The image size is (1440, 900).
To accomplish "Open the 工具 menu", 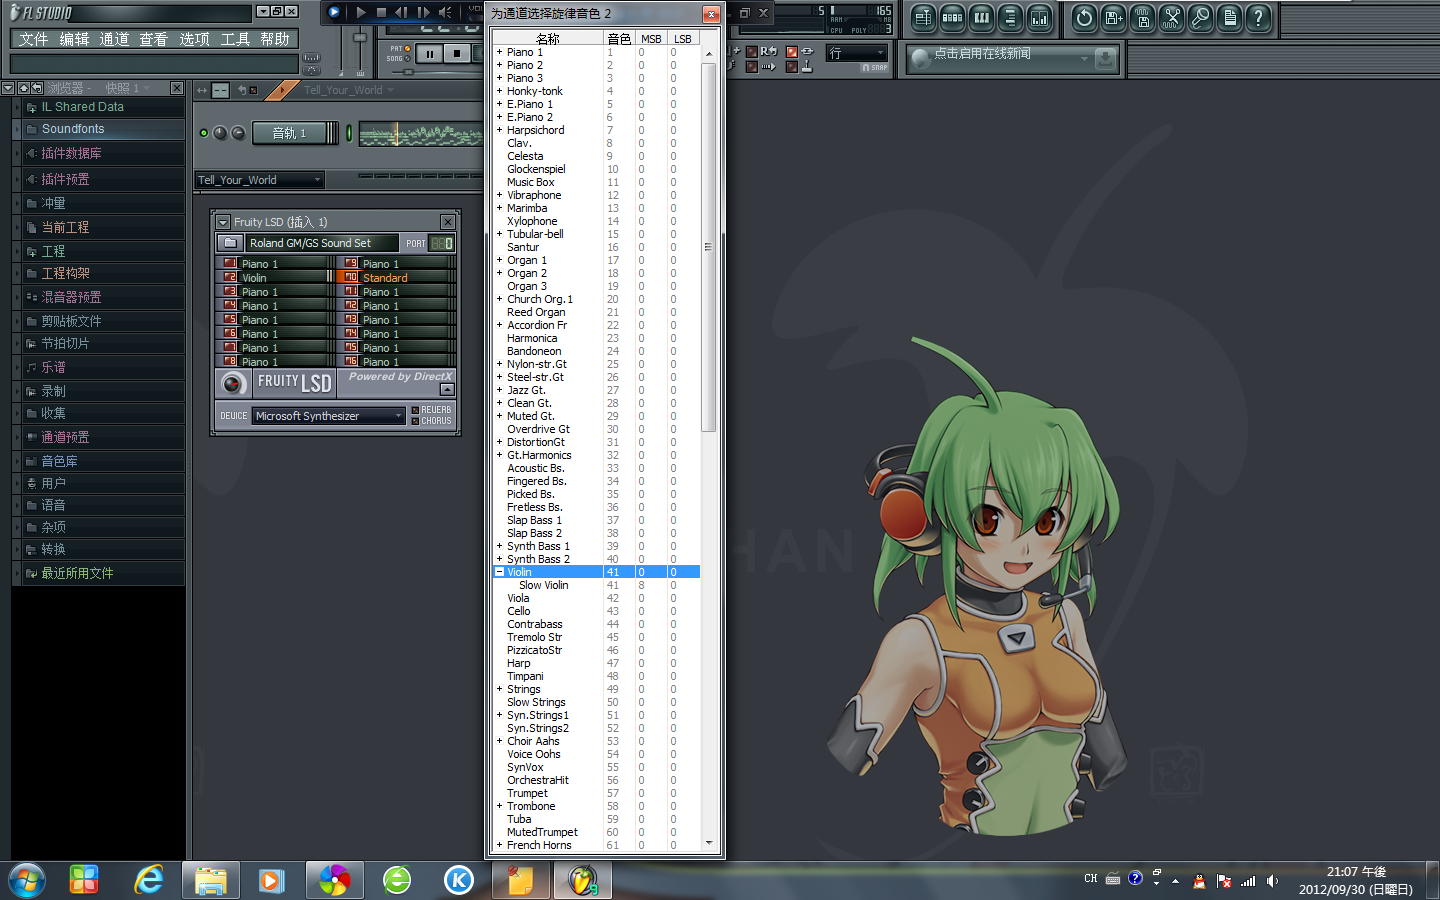I will click(235, 39).
